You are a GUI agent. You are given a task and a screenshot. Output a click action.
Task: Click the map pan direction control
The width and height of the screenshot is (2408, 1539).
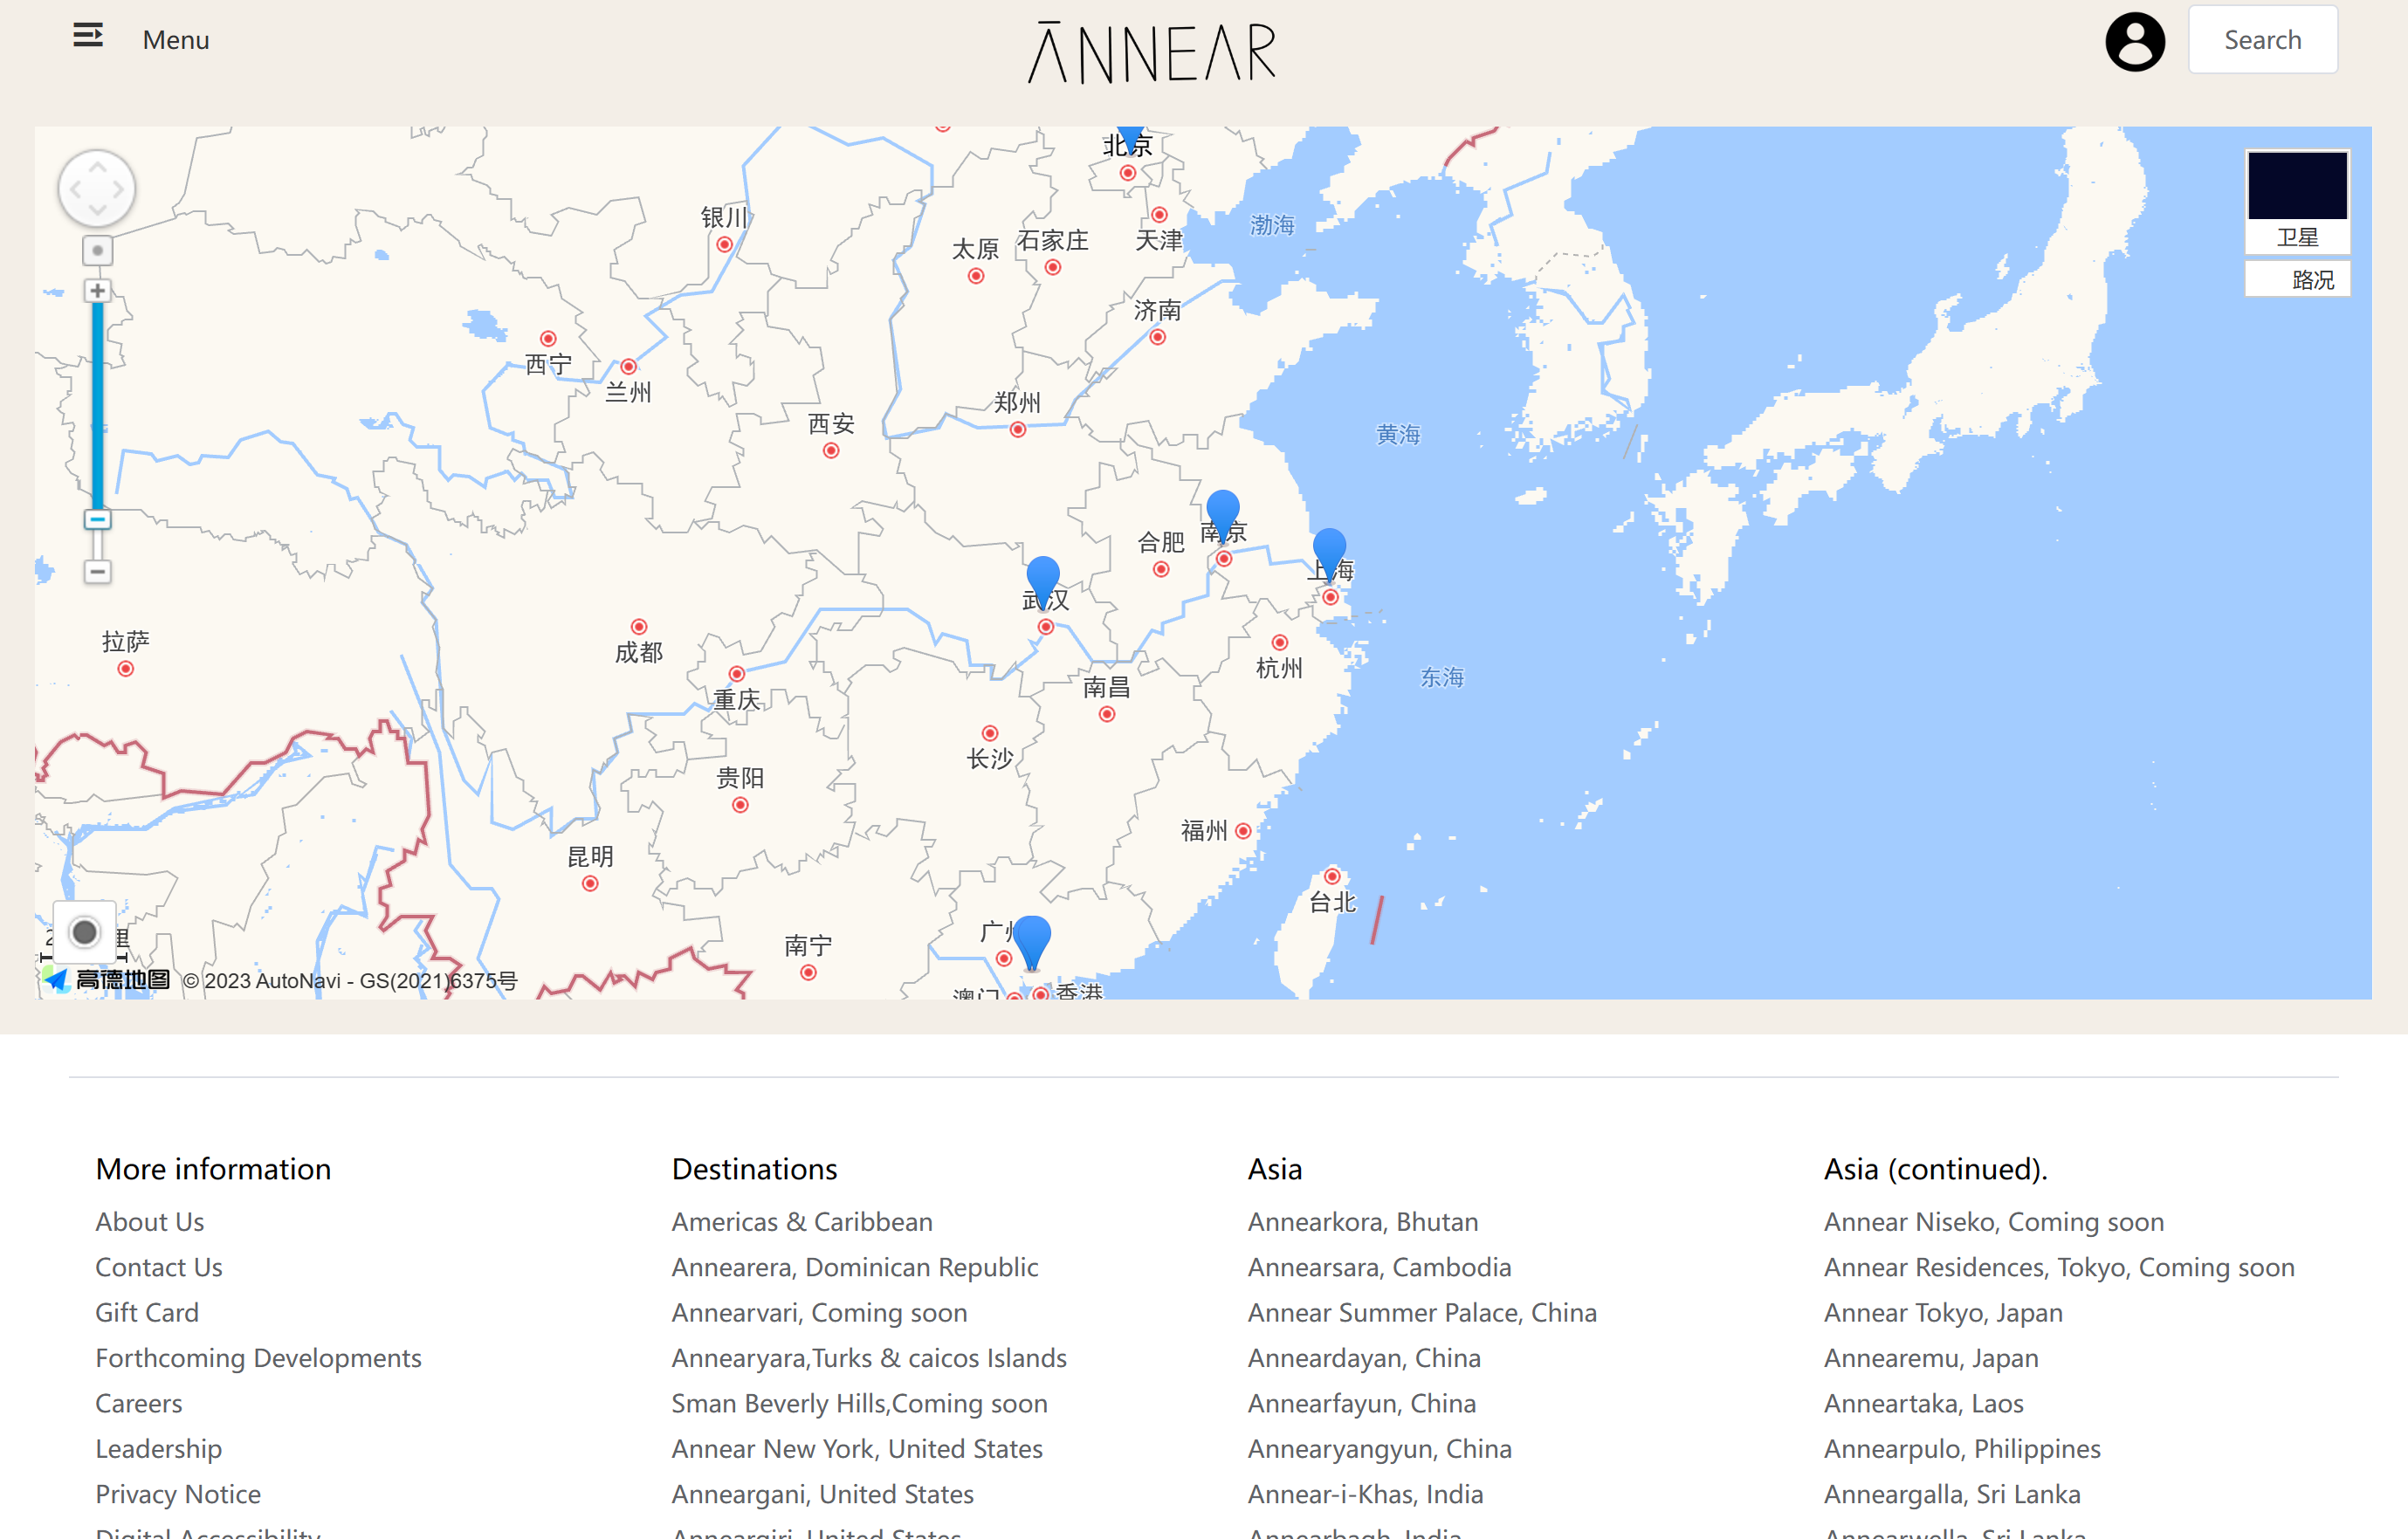97,188
